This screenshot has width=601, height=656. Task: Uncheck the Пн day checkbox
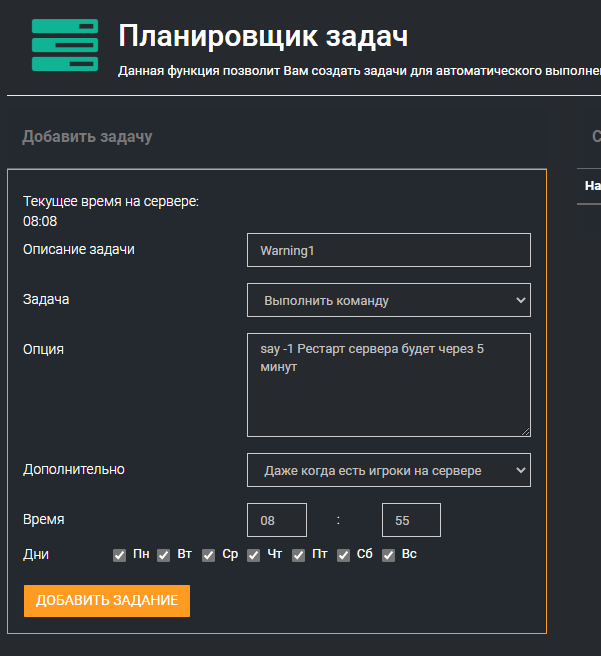[x=120, y=555]
